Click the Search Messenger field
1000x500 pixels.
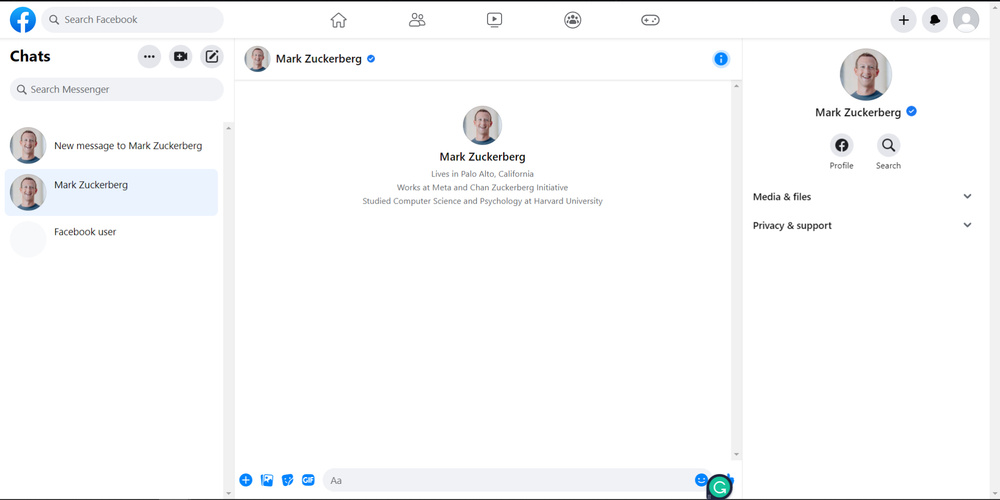(117, 89)
